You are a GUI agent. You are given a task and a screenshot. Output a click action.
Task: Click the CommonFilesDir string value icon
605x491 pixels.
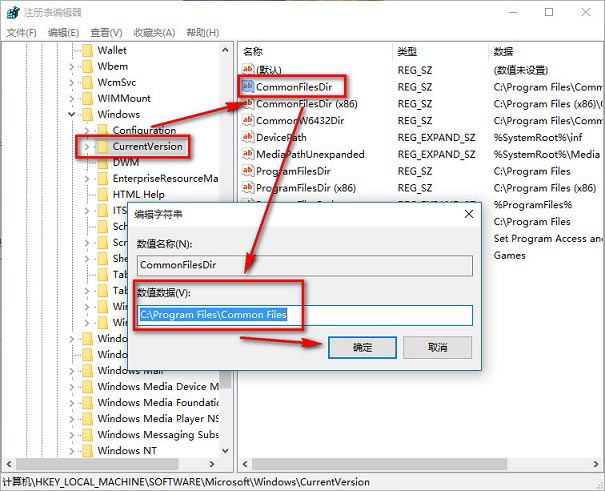pos(248,87)
